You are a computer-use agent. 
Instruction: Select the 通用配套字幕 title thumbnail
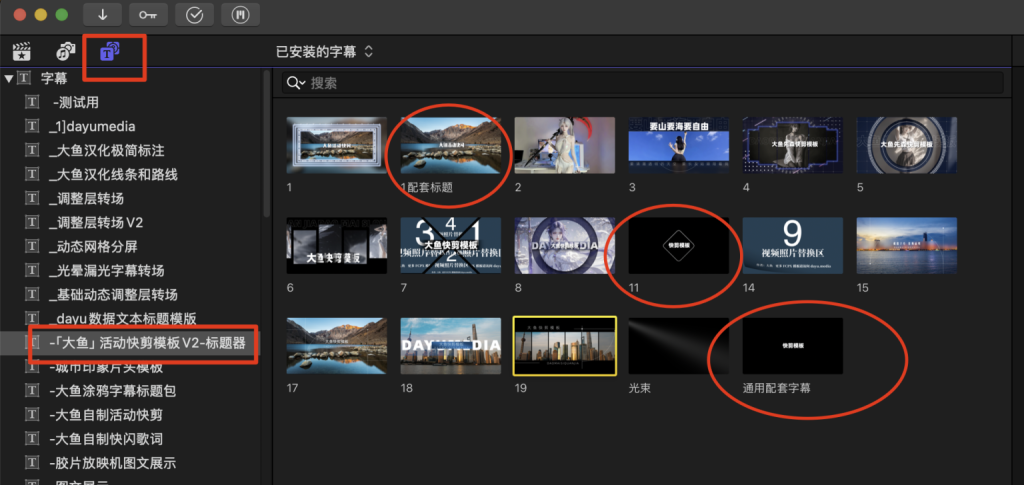click(x=792, y=346)
